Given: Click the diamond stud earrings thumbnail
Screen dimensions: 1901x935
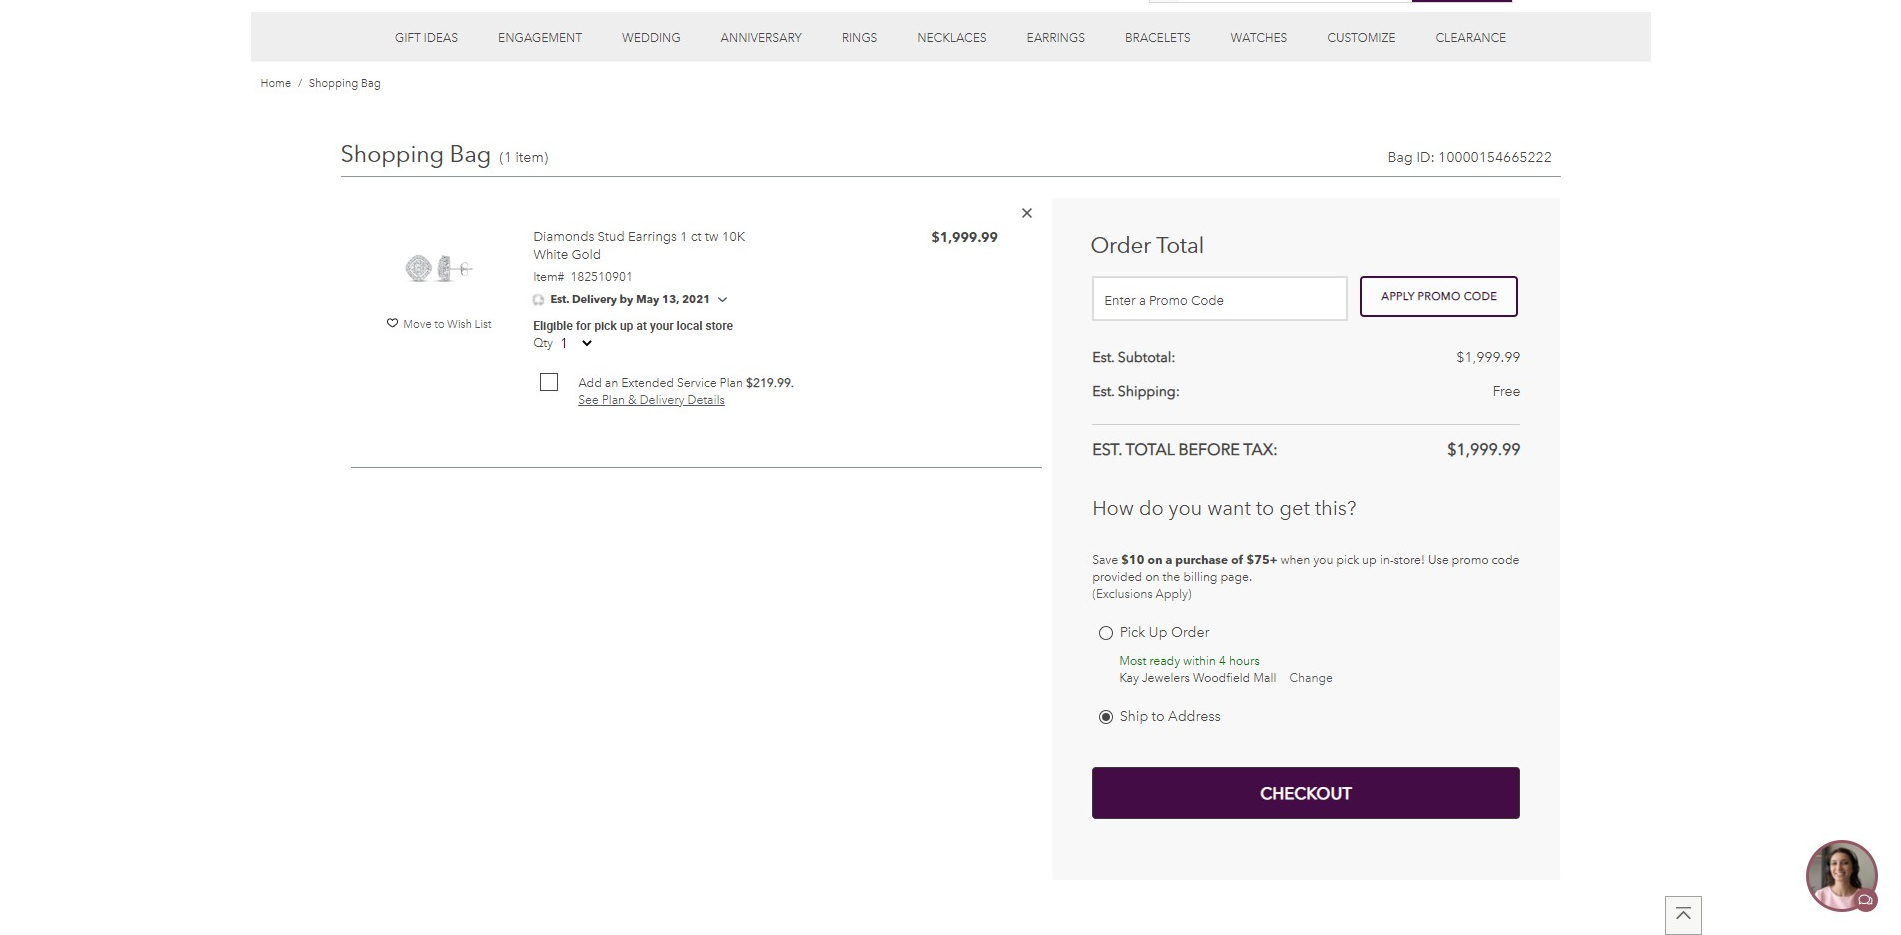Looking at the screenshot, I should coord(437,268).
